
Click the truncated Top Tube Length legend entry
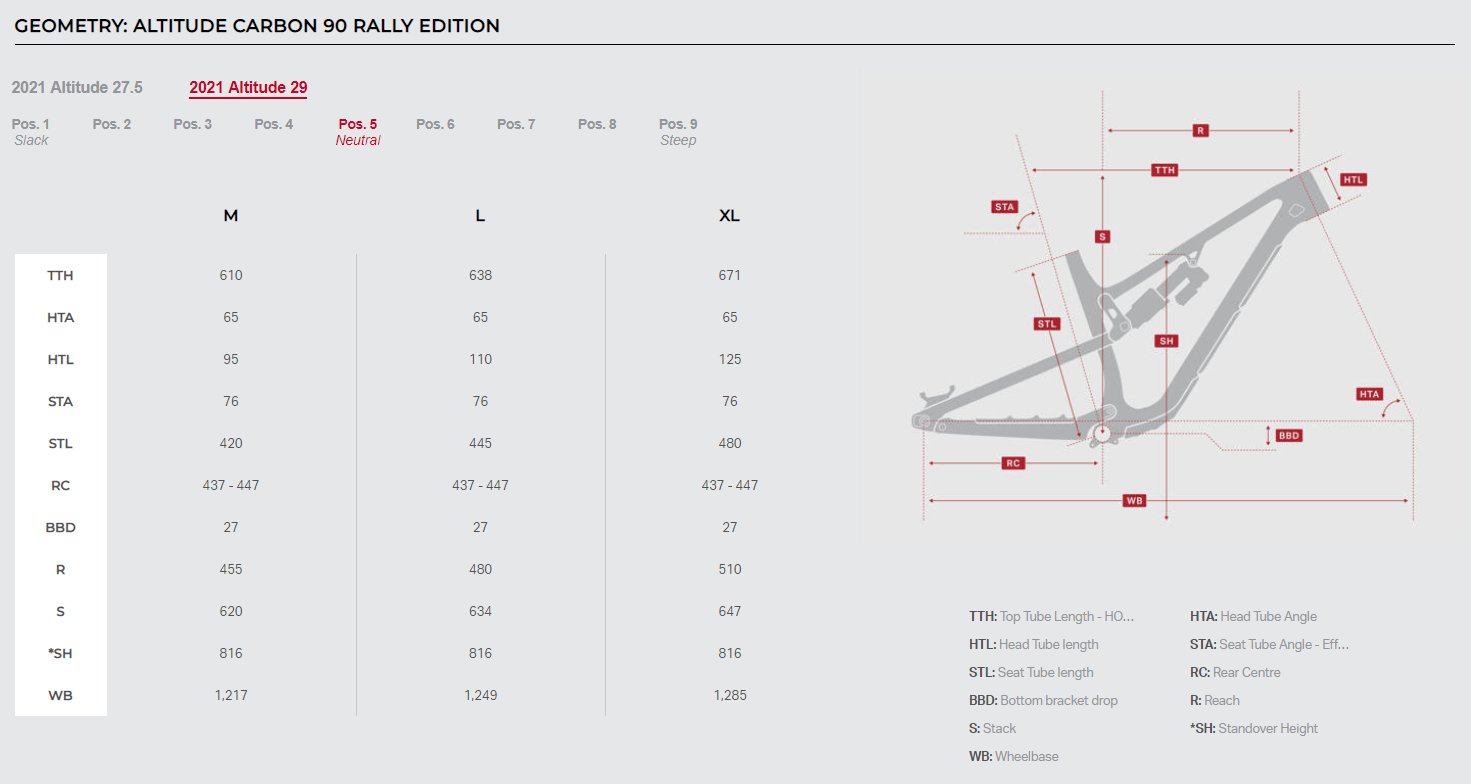pyautogui.click(x=1052, y=617)
